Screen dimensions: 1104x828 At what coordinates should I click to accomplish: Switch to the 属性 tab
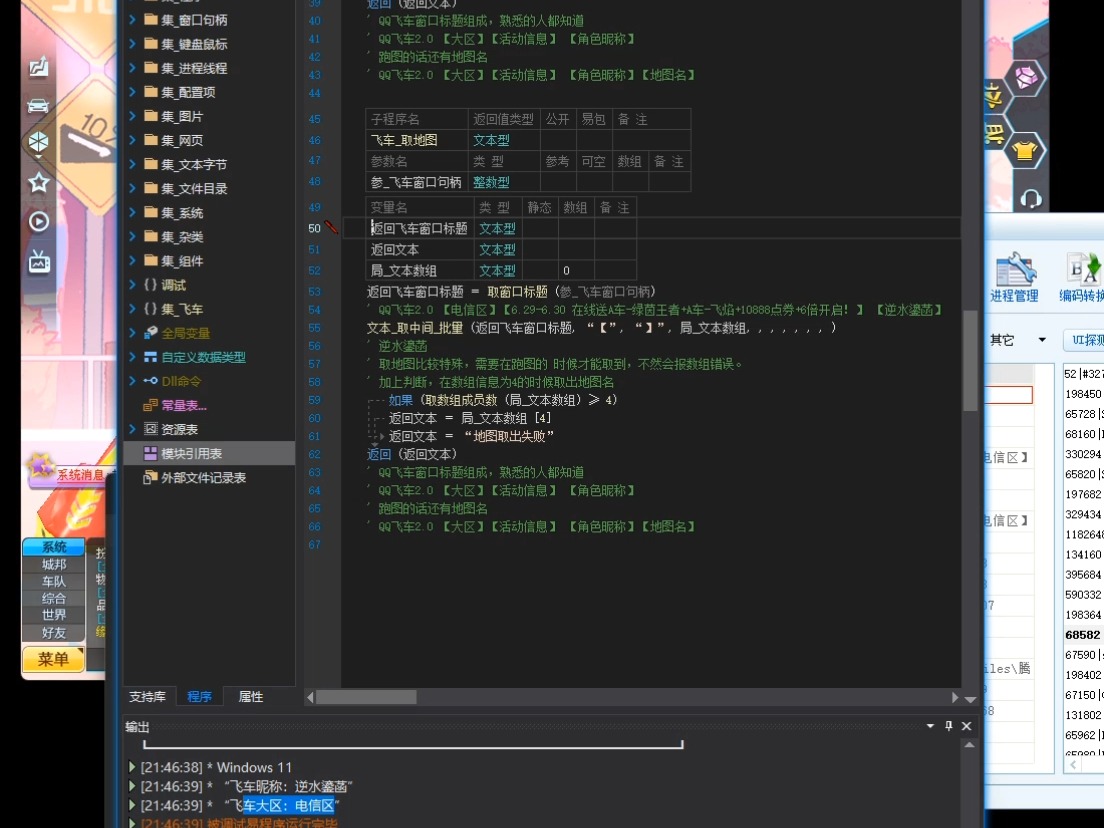[x=250, y=697]
